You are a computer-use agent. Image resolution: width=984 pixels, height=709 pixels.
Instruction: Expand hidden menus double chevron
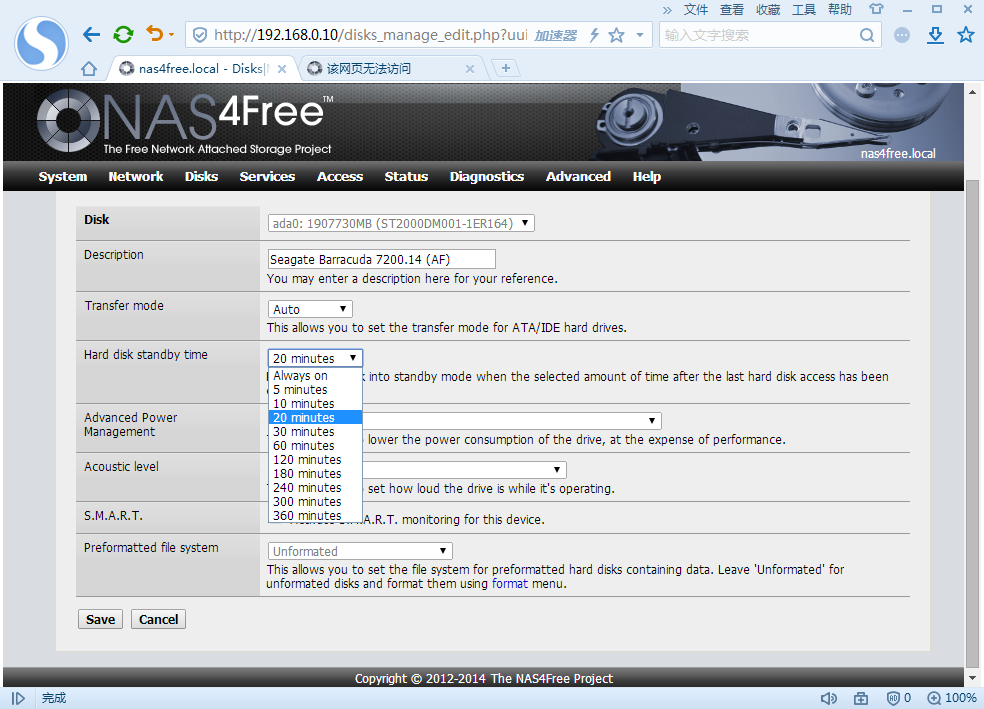[666, 10]
